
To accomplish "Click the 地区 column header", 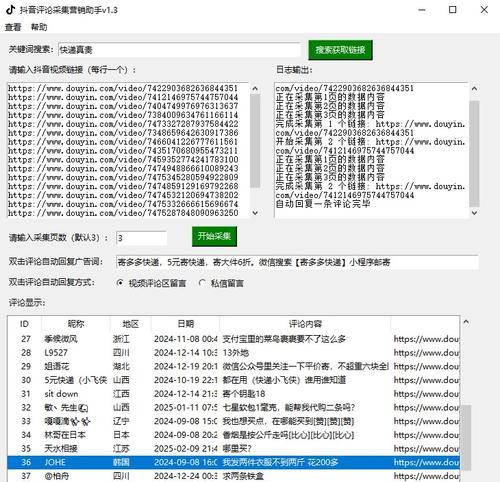I will [x=130, y=324].
